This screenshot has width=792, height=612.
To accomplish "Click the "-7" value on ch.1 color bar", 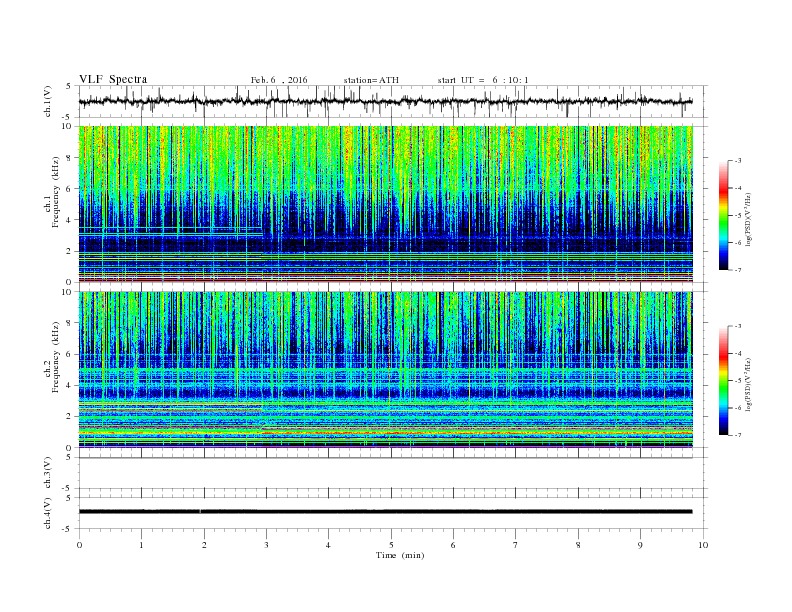I will pos(737,270).
